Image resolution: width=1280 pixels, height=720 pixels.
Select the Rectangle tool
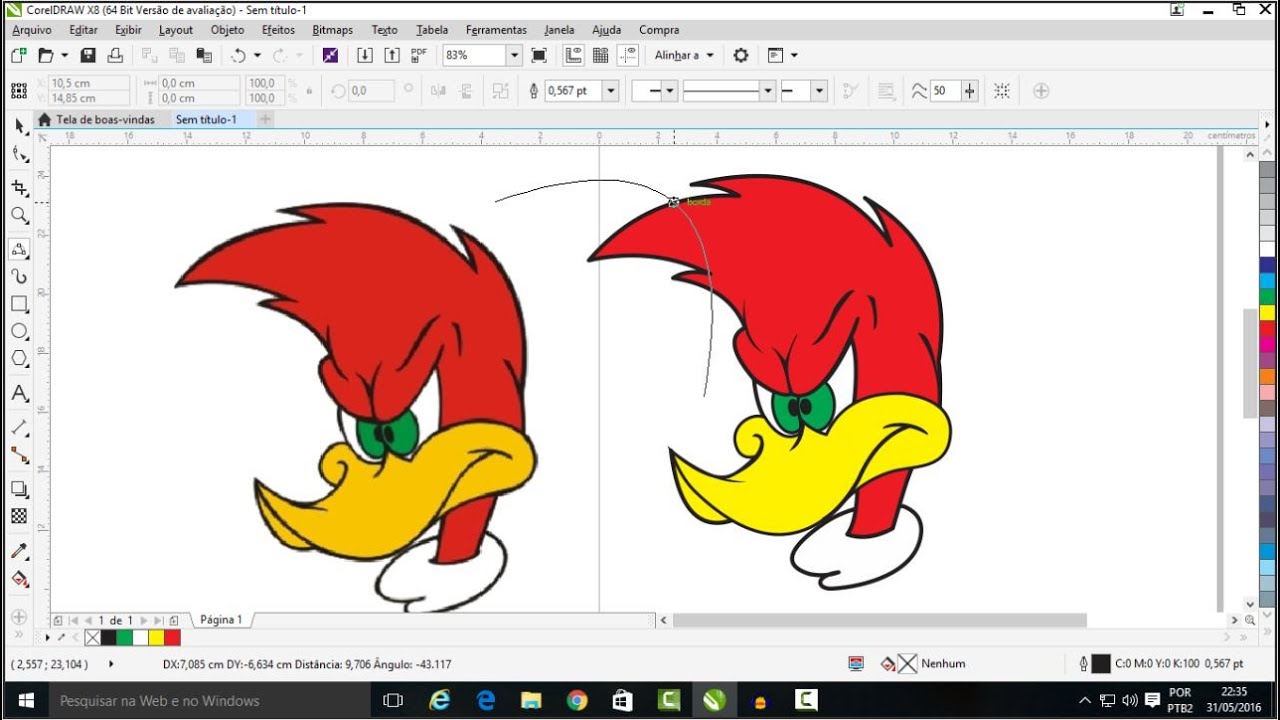(x=19, y=304)
